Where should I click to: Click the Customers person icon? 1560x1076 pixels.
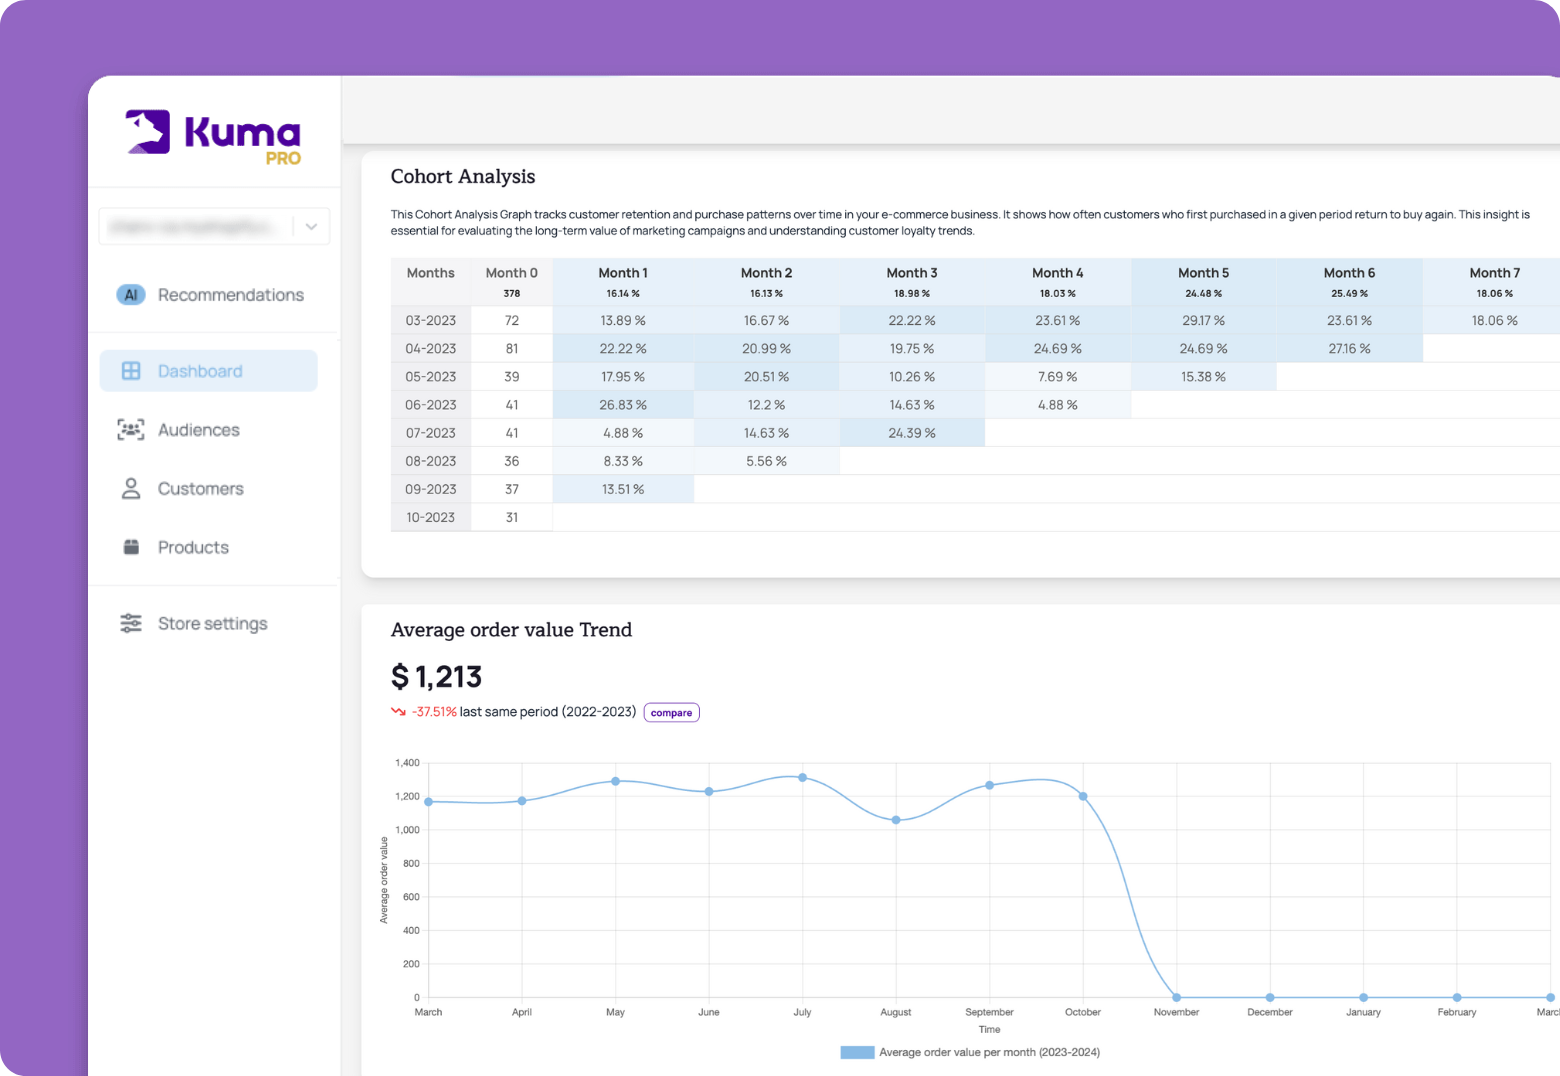pos(131,488)
